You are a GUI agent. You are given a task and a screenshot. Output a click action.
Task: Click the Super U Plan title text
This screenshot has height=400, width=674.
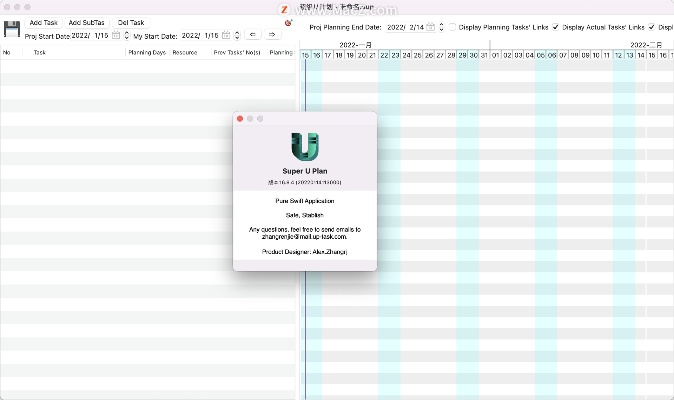[305, 171]
